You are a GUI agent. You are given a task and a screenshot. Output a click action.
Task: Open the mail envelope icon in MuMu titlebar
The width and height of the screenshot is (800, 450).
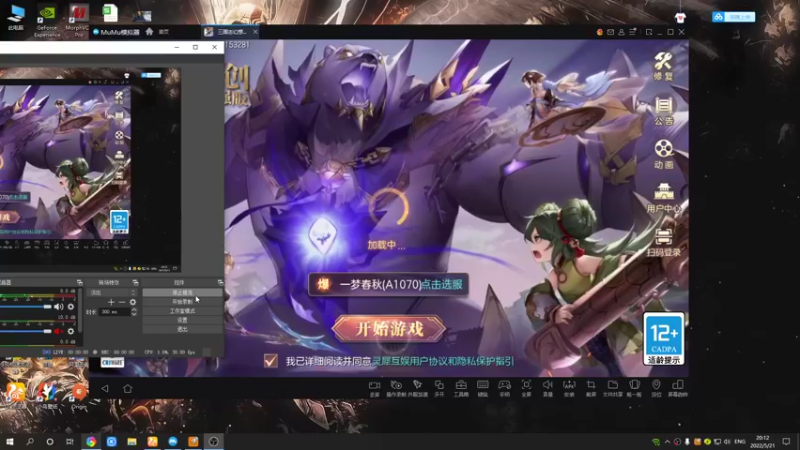610,32
